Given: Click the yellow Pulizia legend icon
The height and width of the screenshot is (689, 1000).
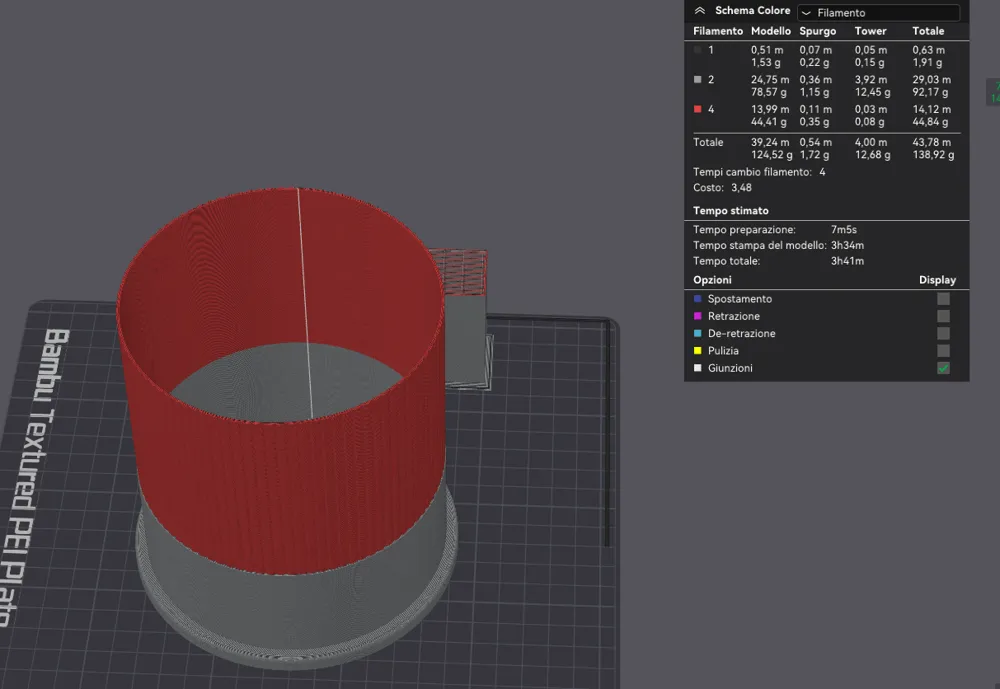Looking at the screenshot, I should pos(697,350).
